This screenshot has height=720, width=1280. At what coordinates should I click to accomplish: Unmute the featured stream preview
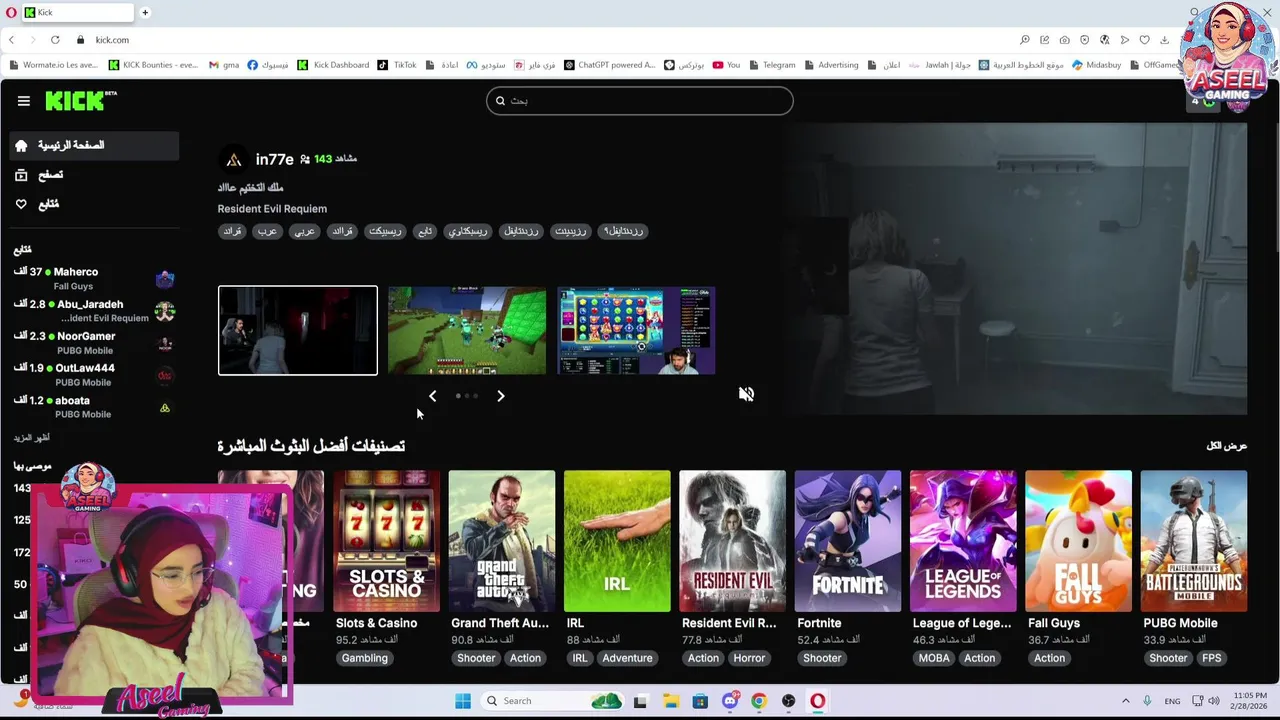click(x=746, y=394)
